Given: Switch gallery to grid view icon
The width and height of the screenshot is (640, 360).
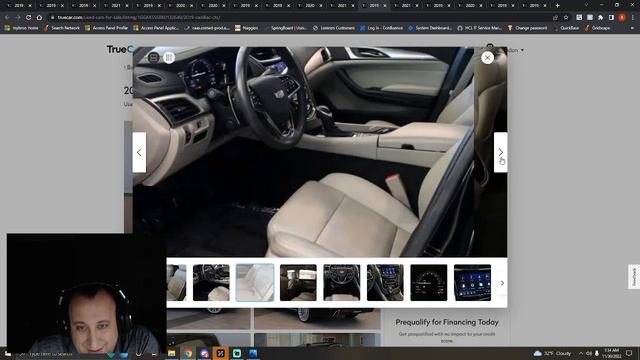Looking at the screenshot, I should pyautogui.click(x=169, y=58).
